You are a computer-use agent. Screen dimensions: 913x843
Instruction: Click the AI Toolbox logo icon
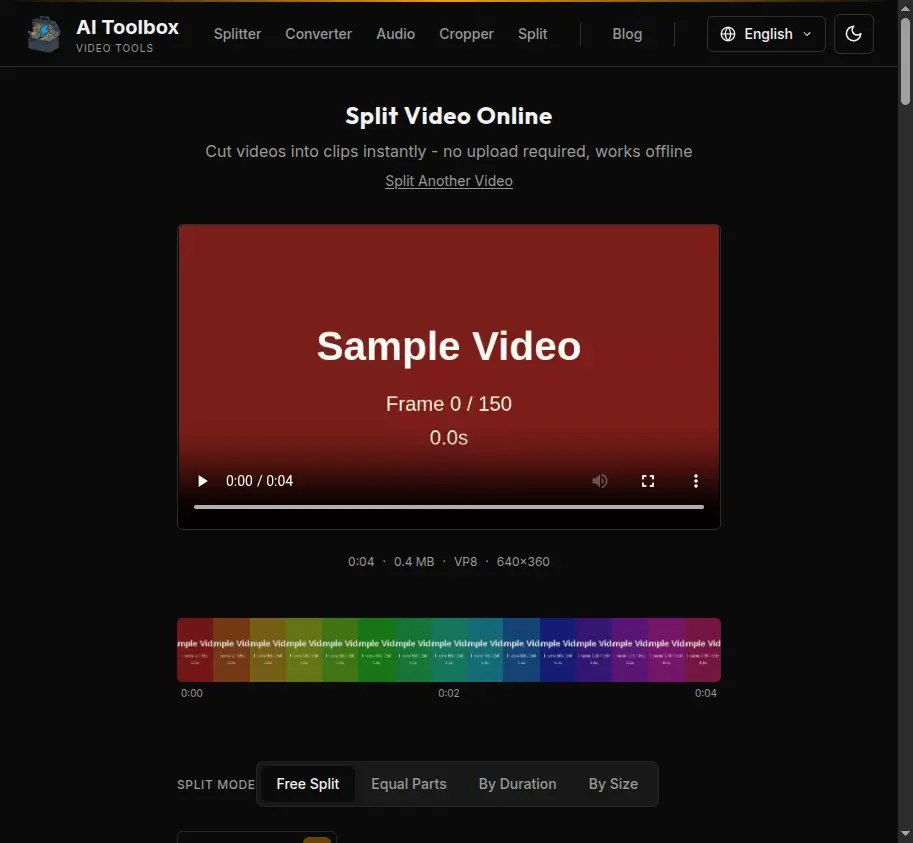click(x=44, y=34)
